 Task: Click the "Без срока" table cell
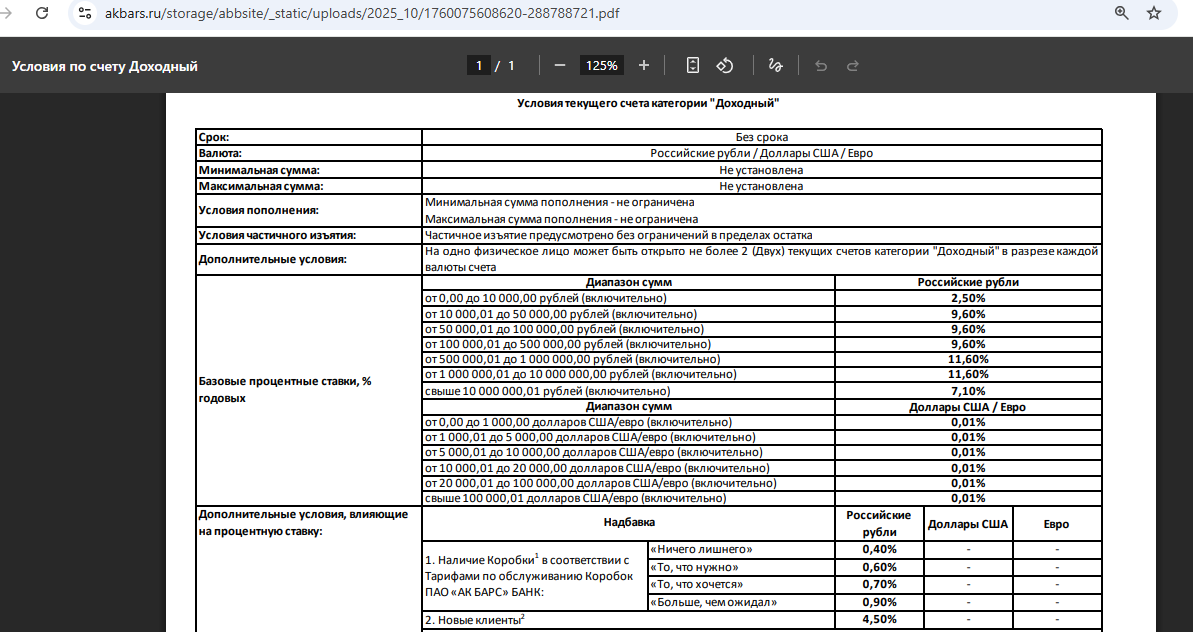[x=761, y=137]
